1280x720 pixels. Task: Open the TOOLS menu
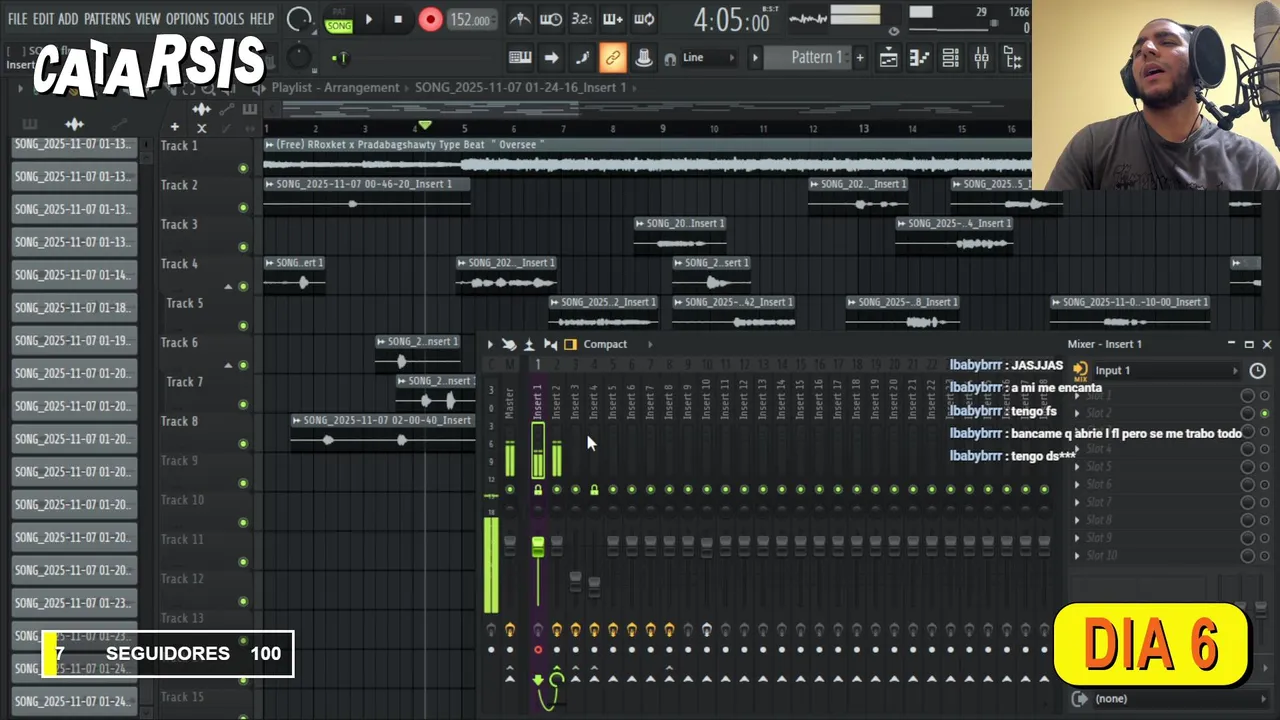(x=229, y=19)
